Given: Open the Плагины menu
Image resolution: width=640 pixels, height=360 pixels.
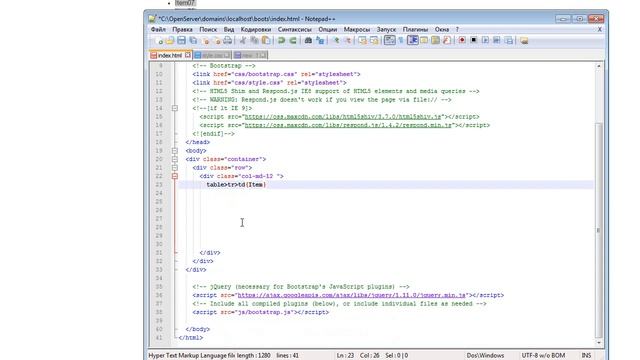Looking at the screenshot, I should 416,29.
